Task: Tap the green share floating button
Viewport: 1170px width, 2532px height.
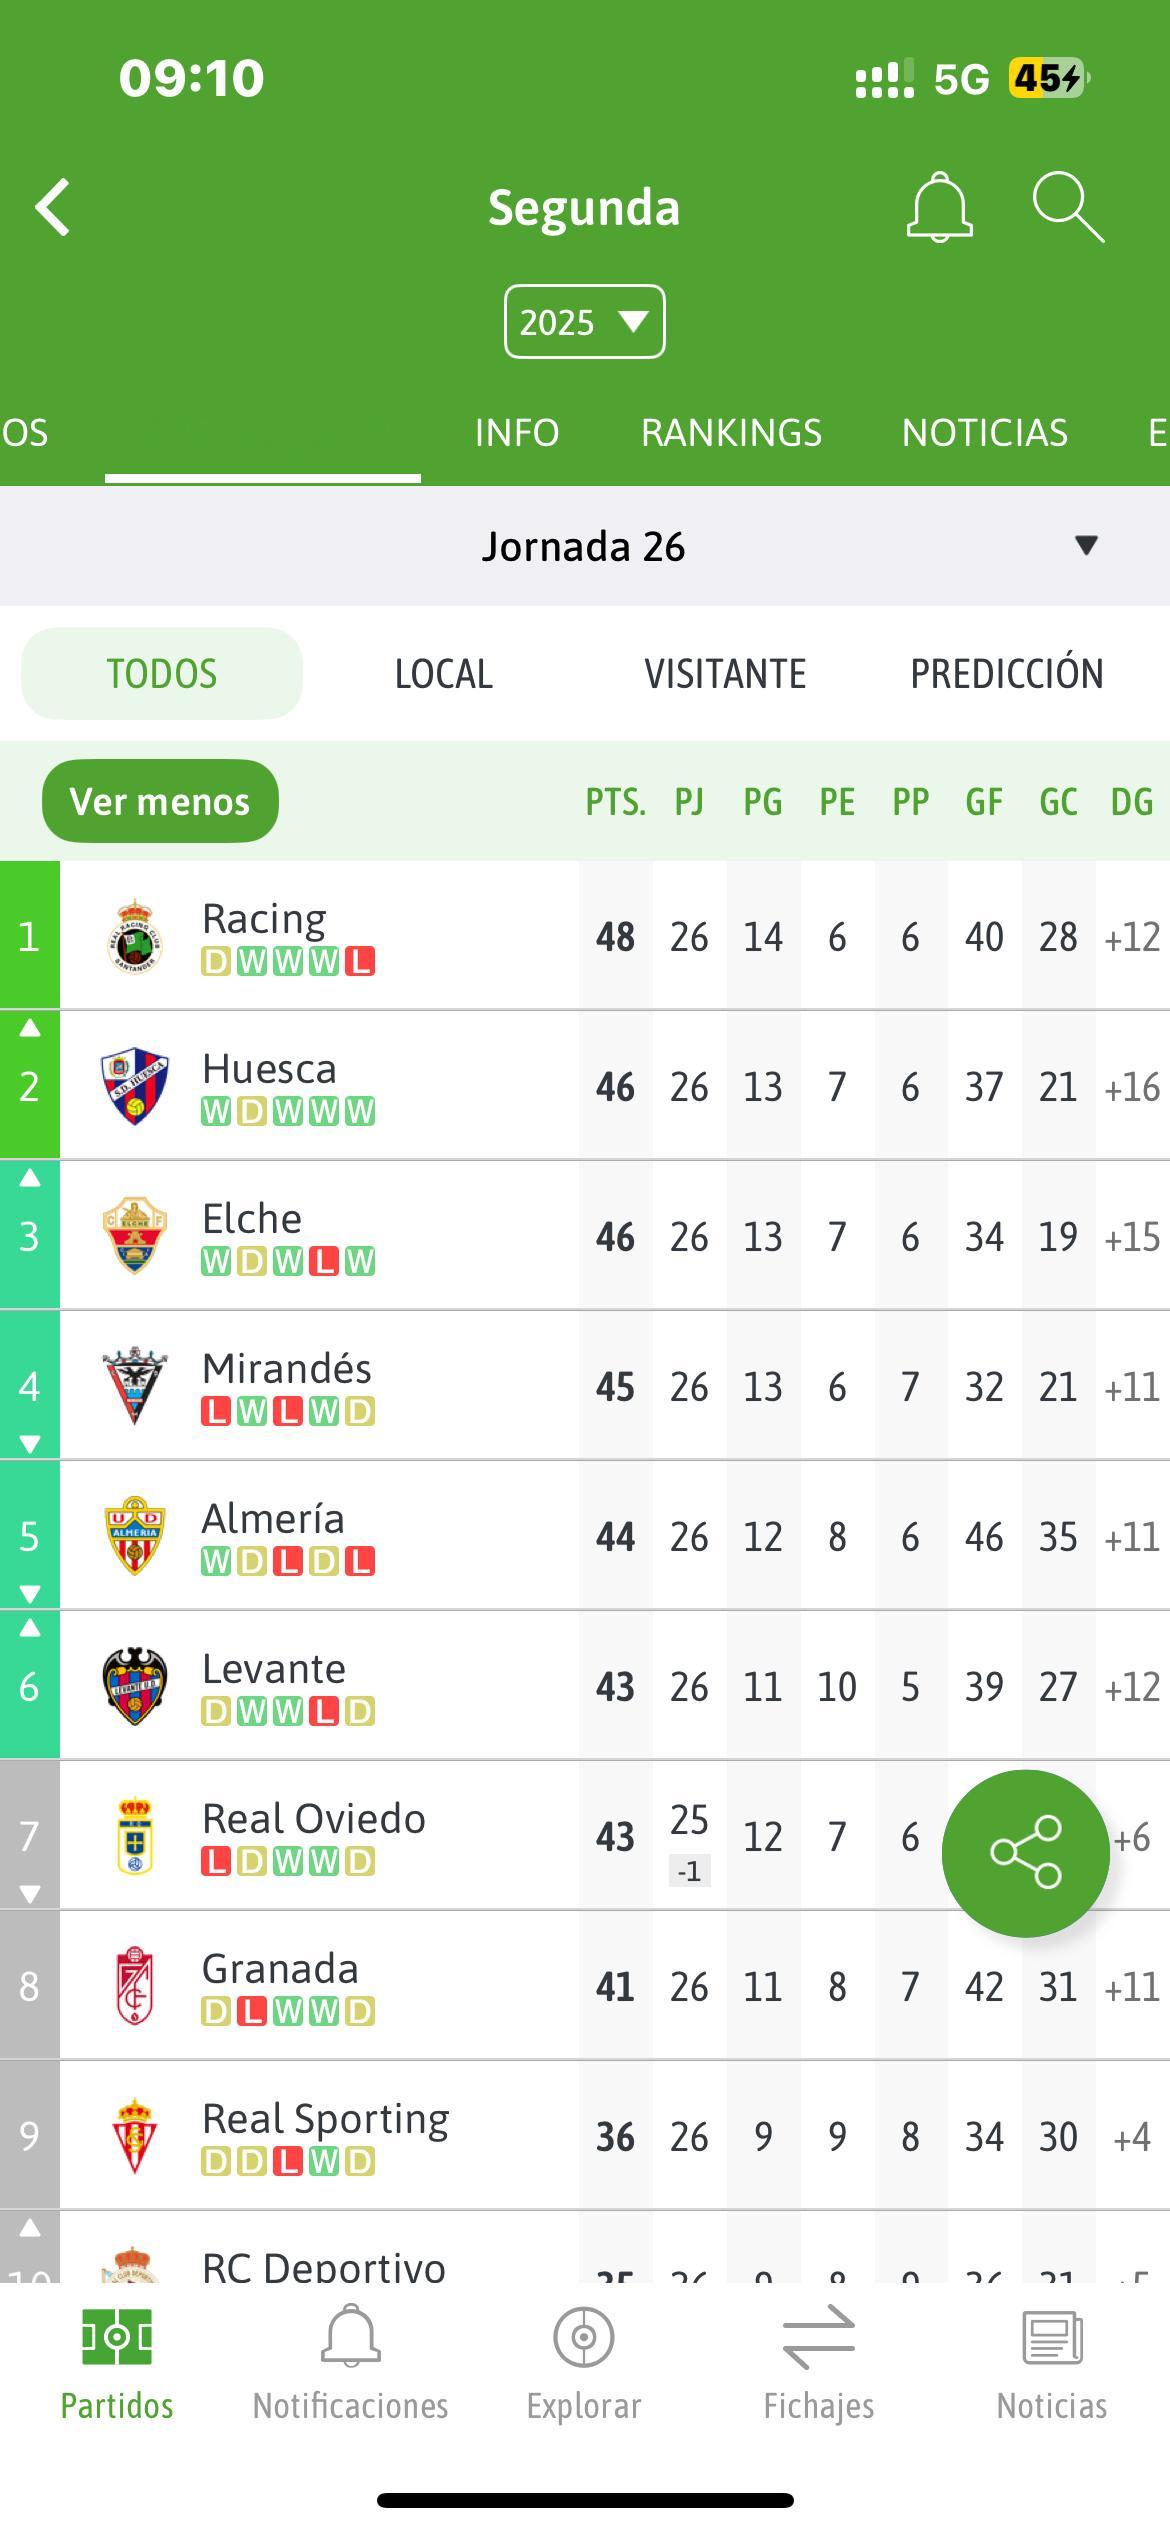Action: 1025,1853
